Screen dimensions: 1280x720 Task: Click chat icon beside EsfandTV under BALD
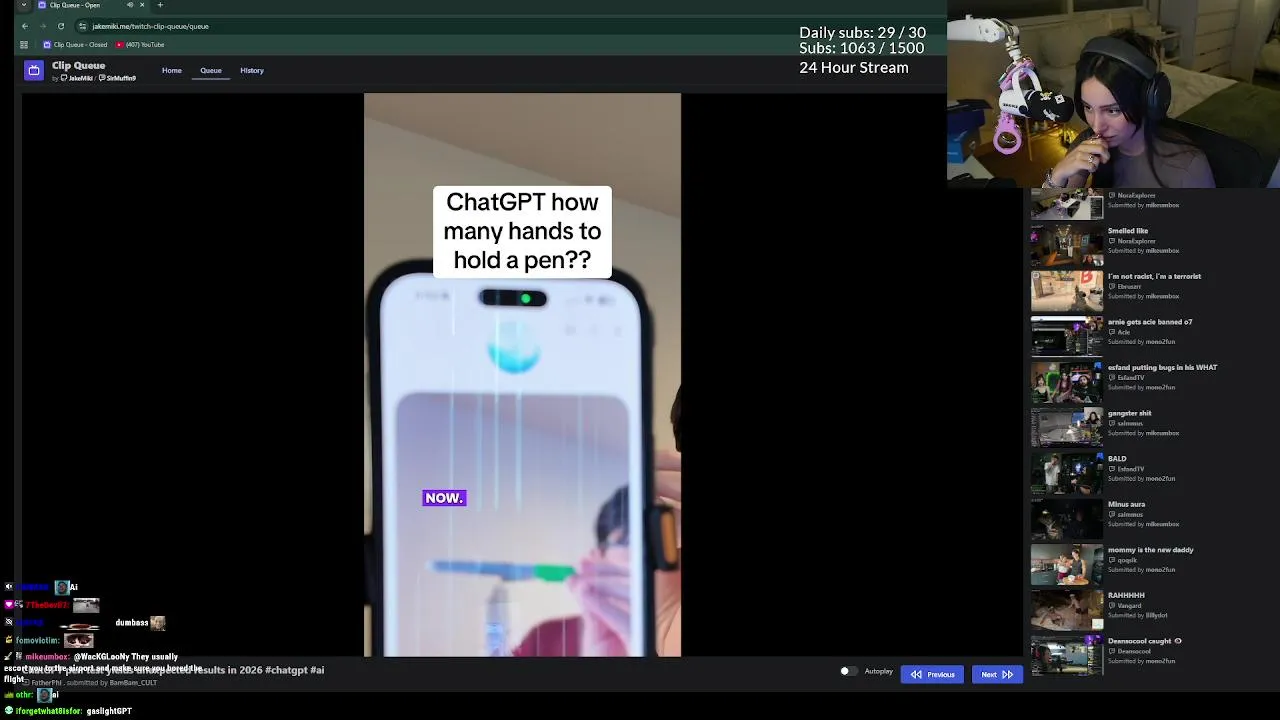pos(1111,469)
